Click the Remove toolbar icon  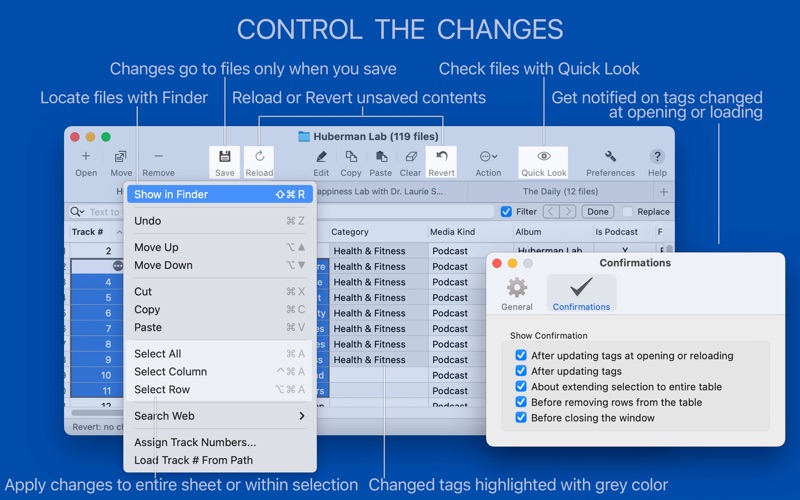pos(158,156)
